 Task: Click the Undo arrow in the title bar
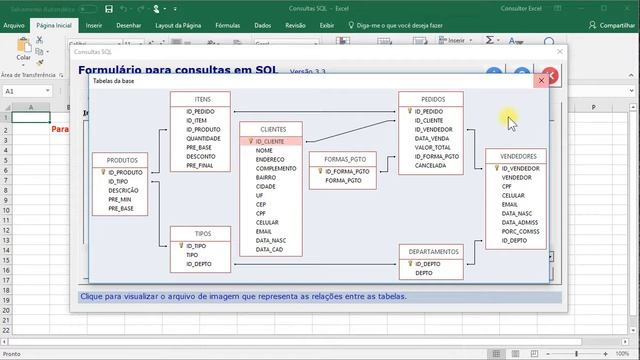(124, 9)
